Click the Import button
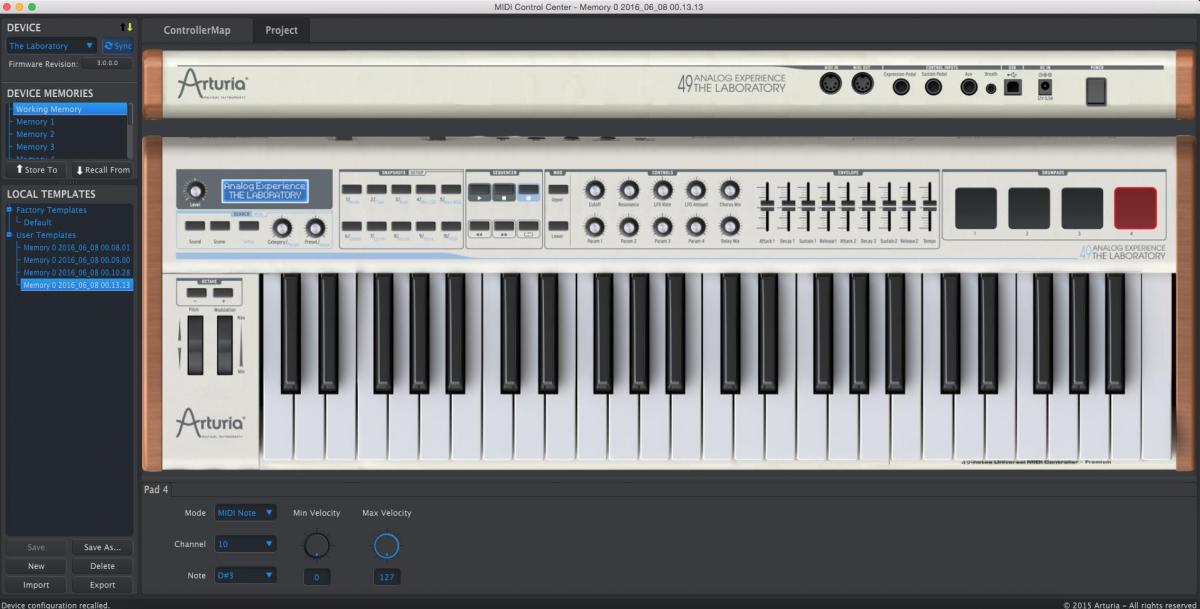 (36, 585)
